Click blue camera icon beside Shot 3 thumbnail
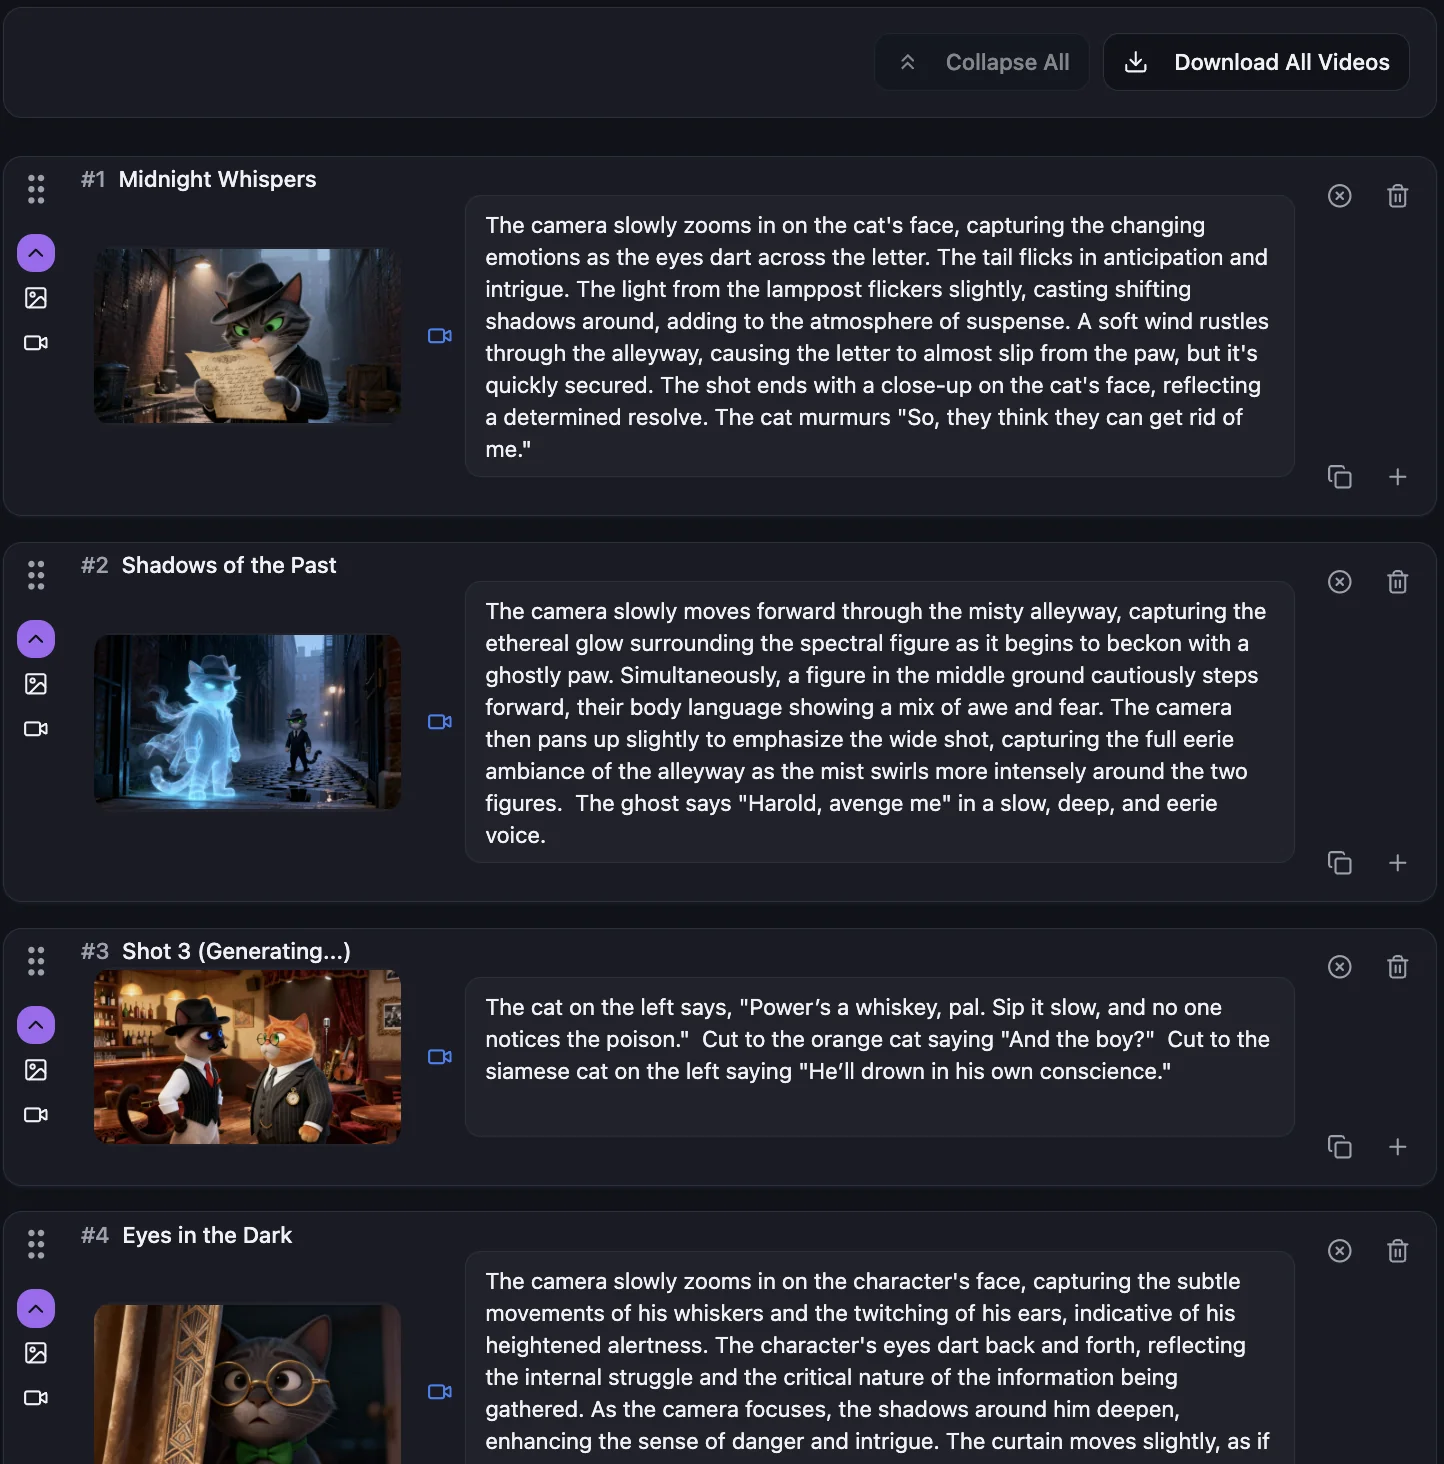Screen dimensions: 1444x1464 [x=440, y=1057]
